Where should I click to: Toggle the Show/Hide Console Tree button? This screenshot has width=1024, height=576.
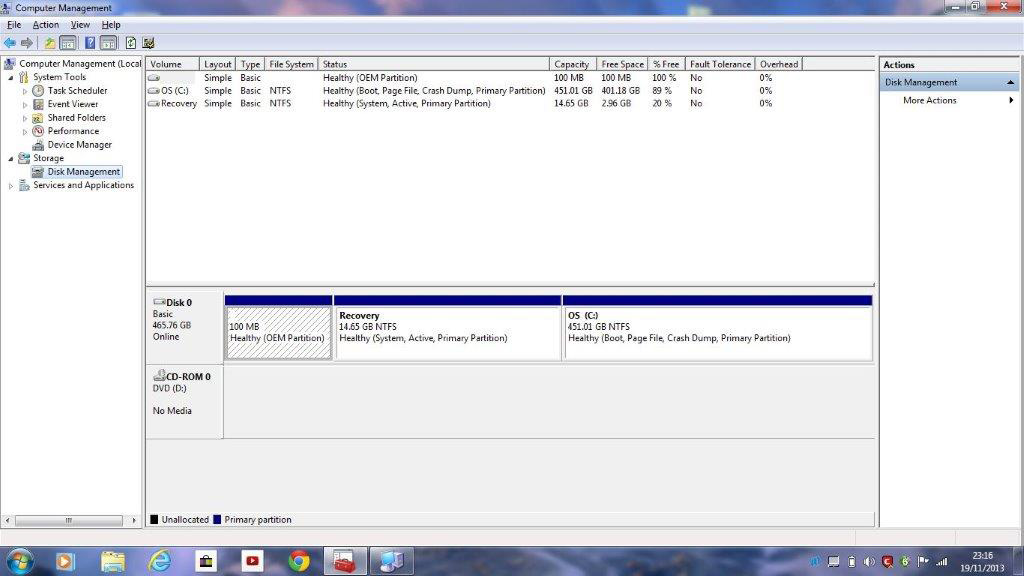point(67,43)
